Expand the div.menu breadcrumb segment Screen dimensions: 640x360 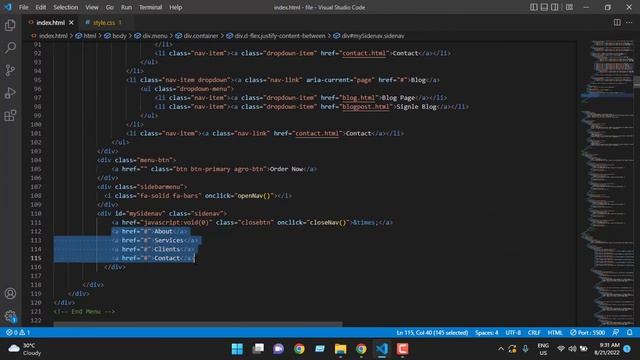tap(155, 36)
